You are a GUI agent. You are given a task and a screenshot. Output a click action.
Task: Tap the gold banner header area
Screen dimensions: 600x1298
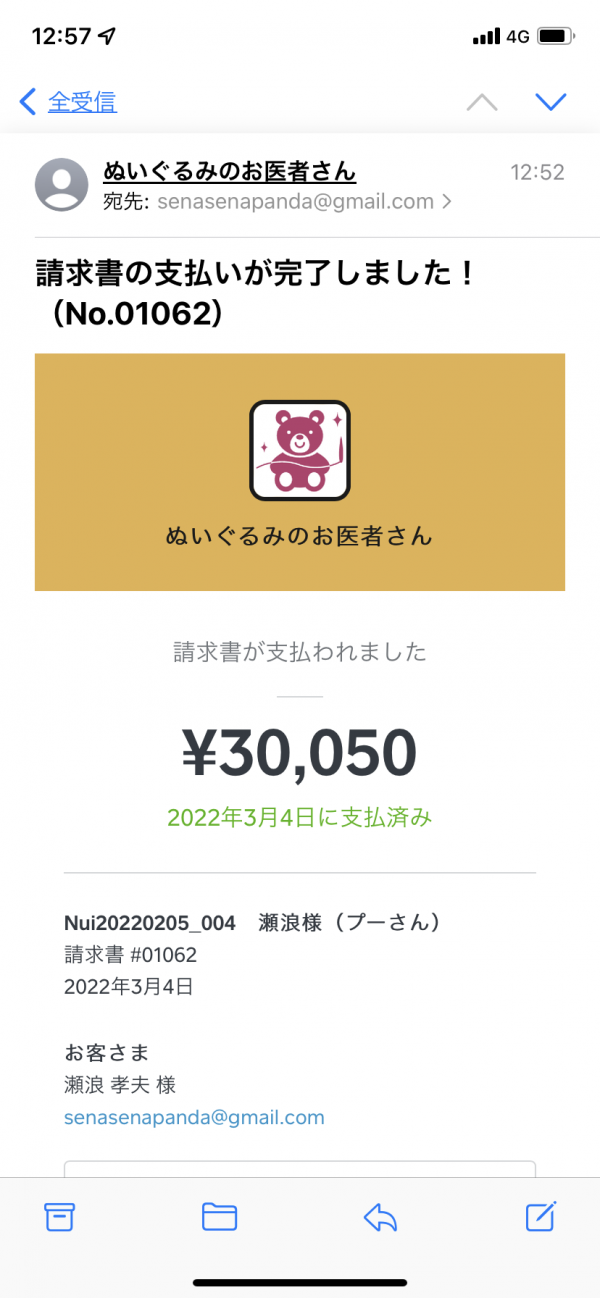tap(300, 472)
